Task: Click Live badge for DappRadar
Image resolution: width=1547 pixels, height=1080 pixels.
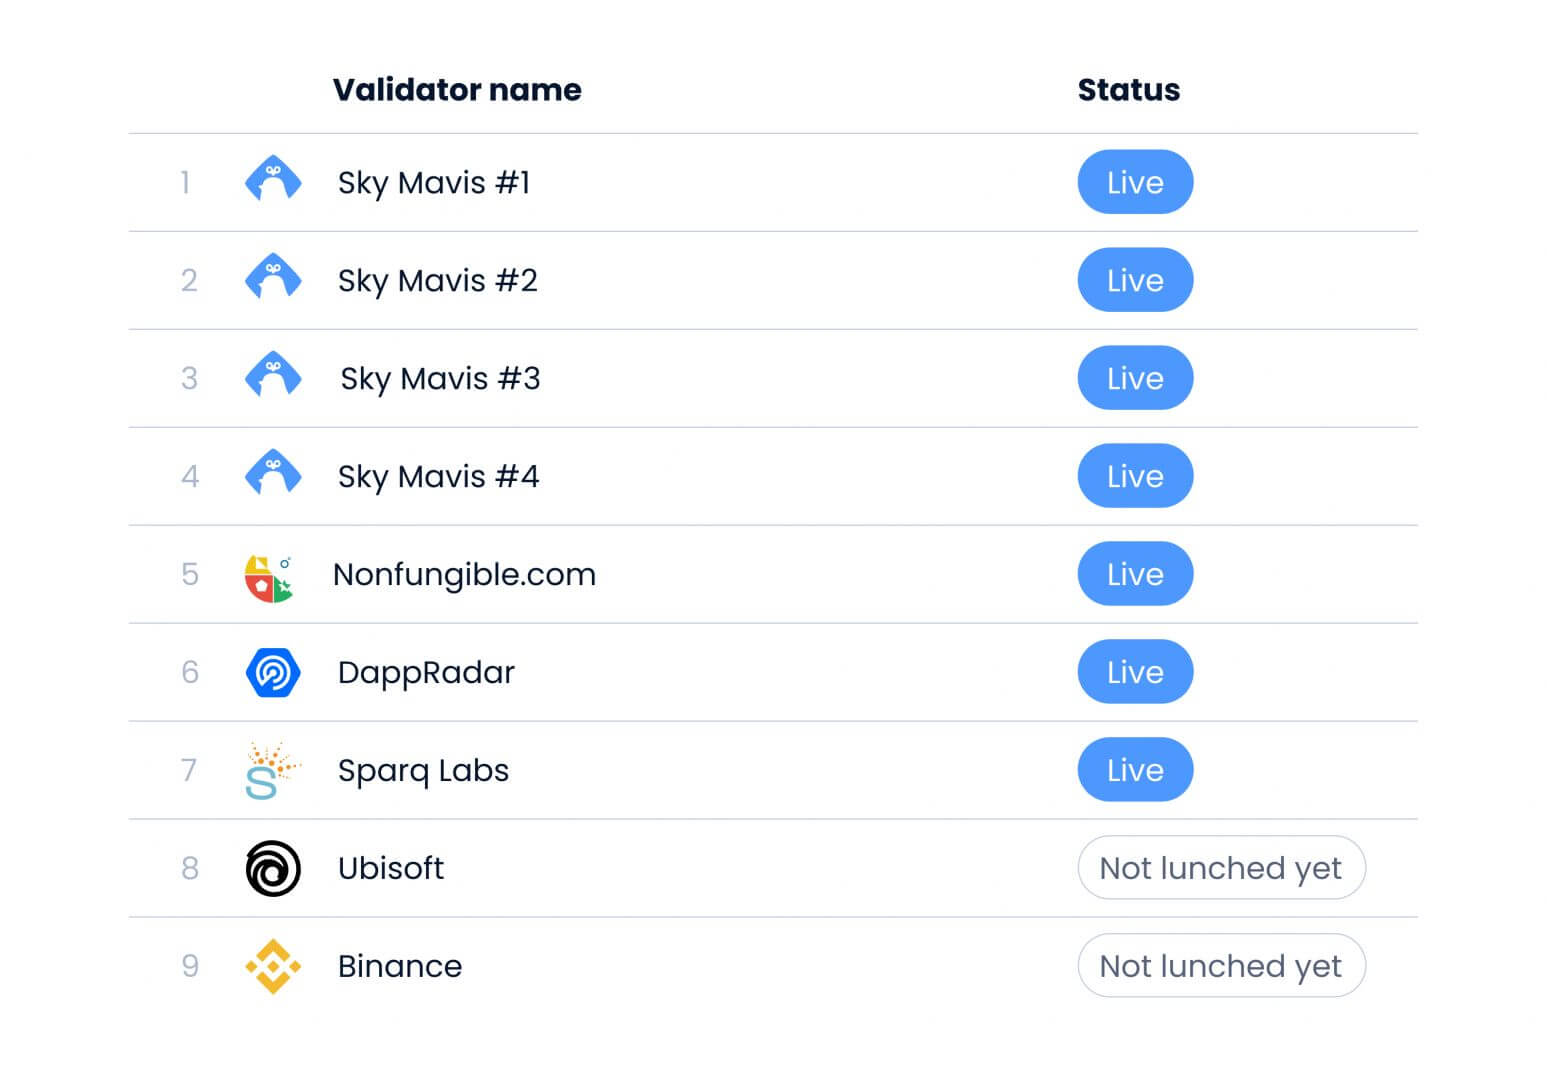Action: pos(1135,672)
